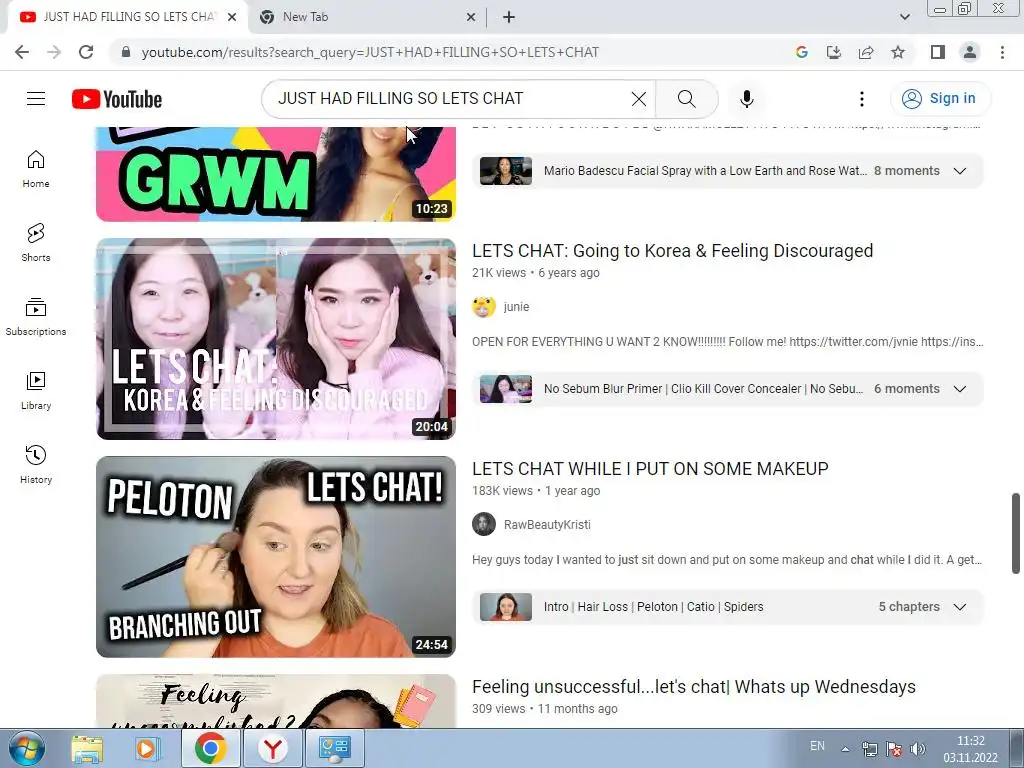Share this page from address bar
Screen dimensions: 1024x768
click(x=866, y=52)
